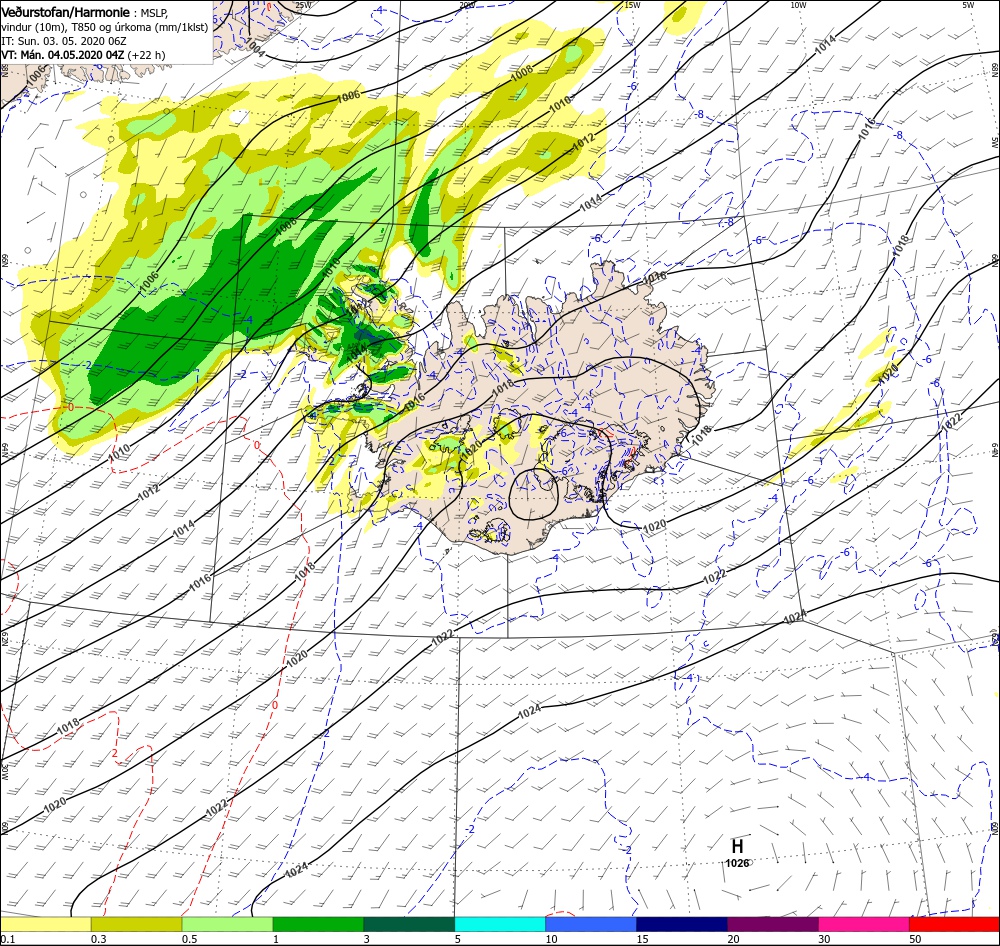Click the navy 15–20 mm legend swatch
1000x946 pixels.
pyautogui.click(x=682, y=924)
